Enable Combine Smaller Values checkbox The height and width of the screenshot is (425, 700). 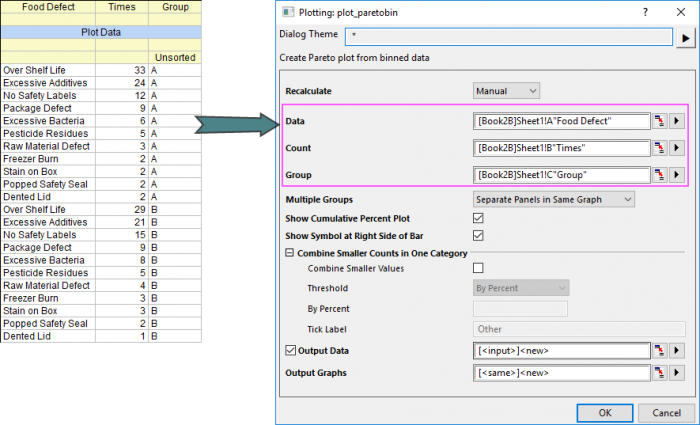coord(478,268)
